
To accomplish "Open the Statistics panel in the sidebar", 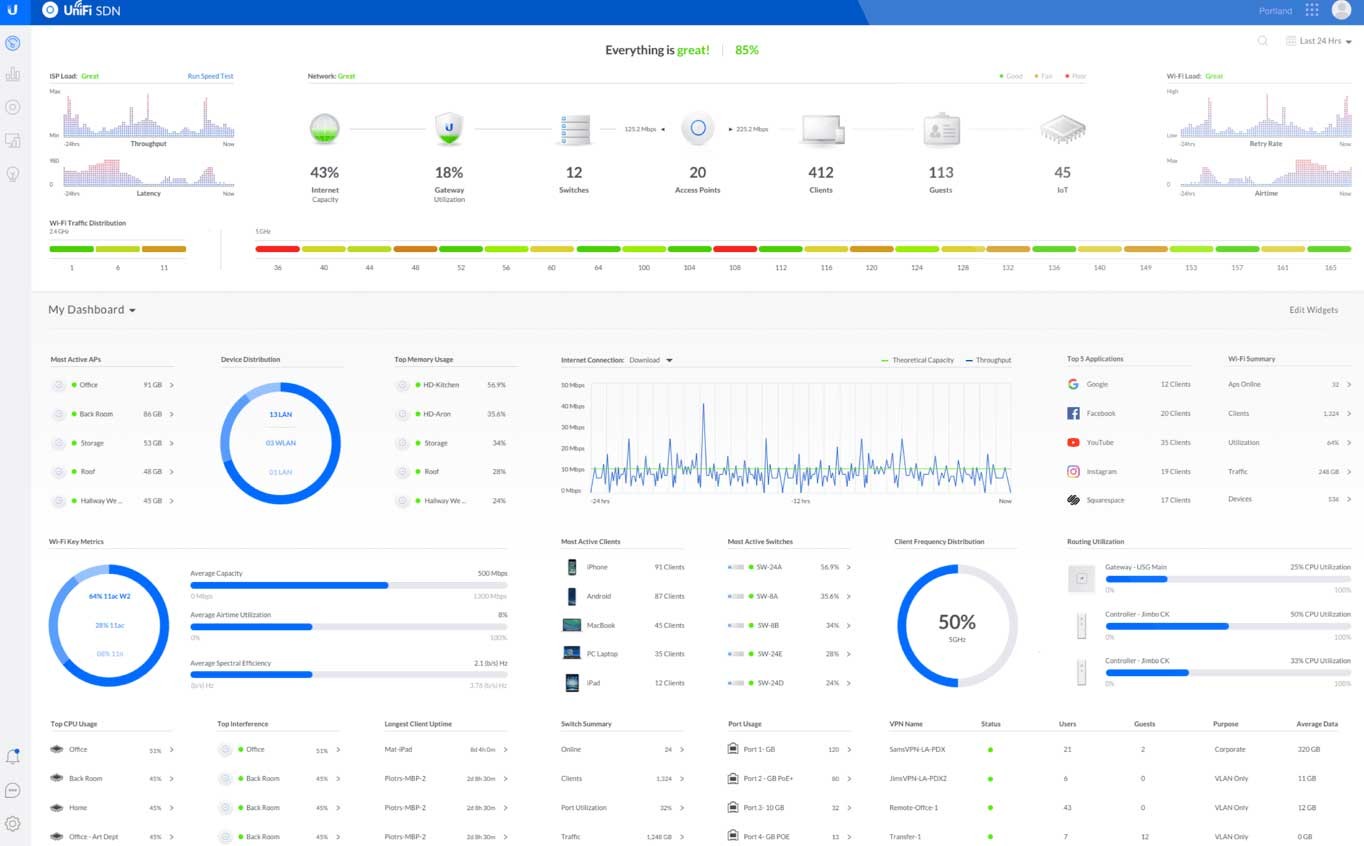I will 13,73.
